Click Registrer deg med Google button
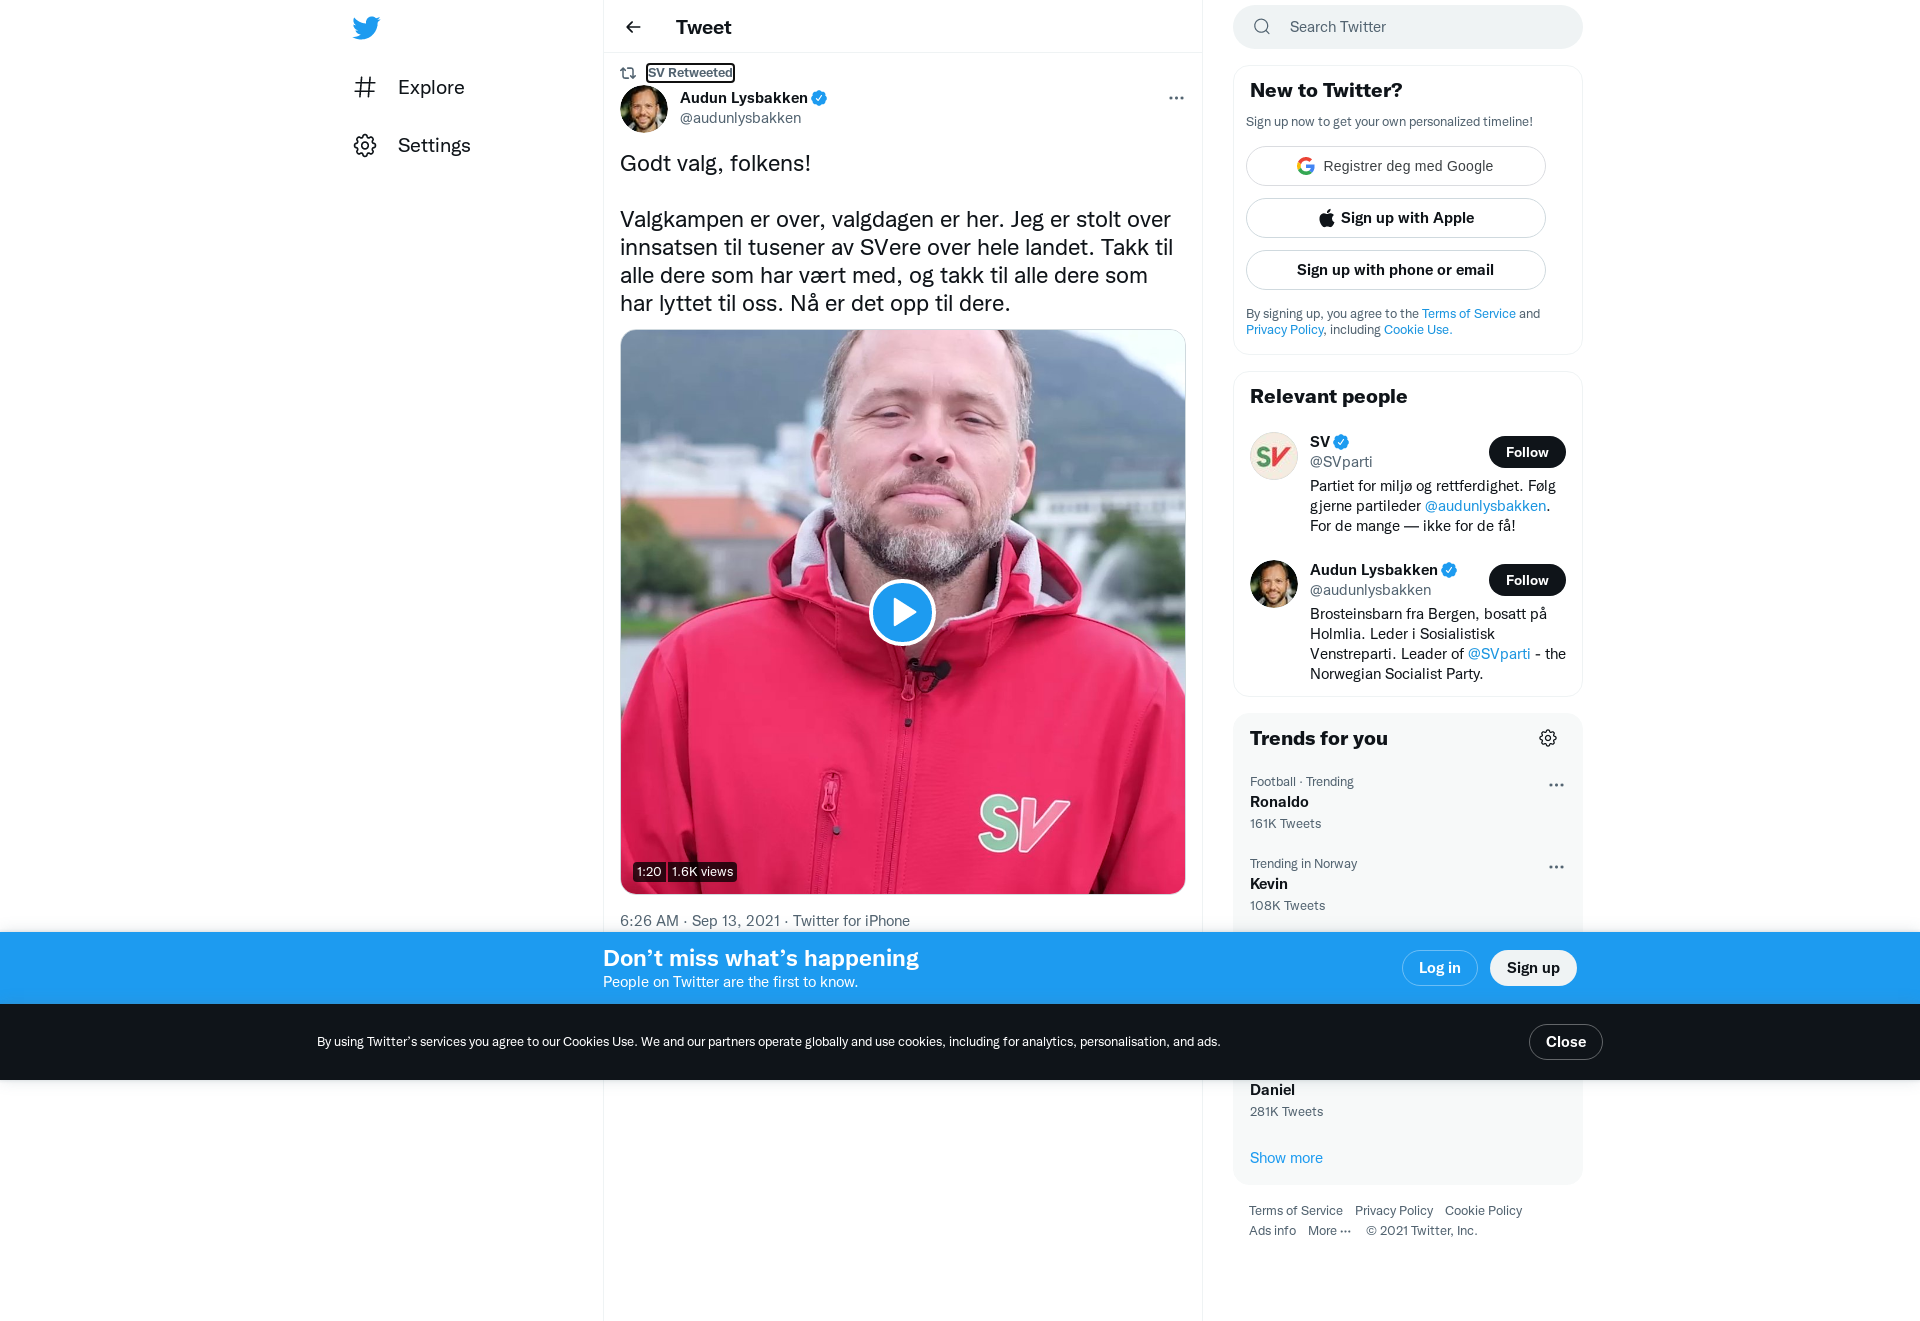The height and width of the screenshot is (1321, 1920). (x=1396, y=166)
